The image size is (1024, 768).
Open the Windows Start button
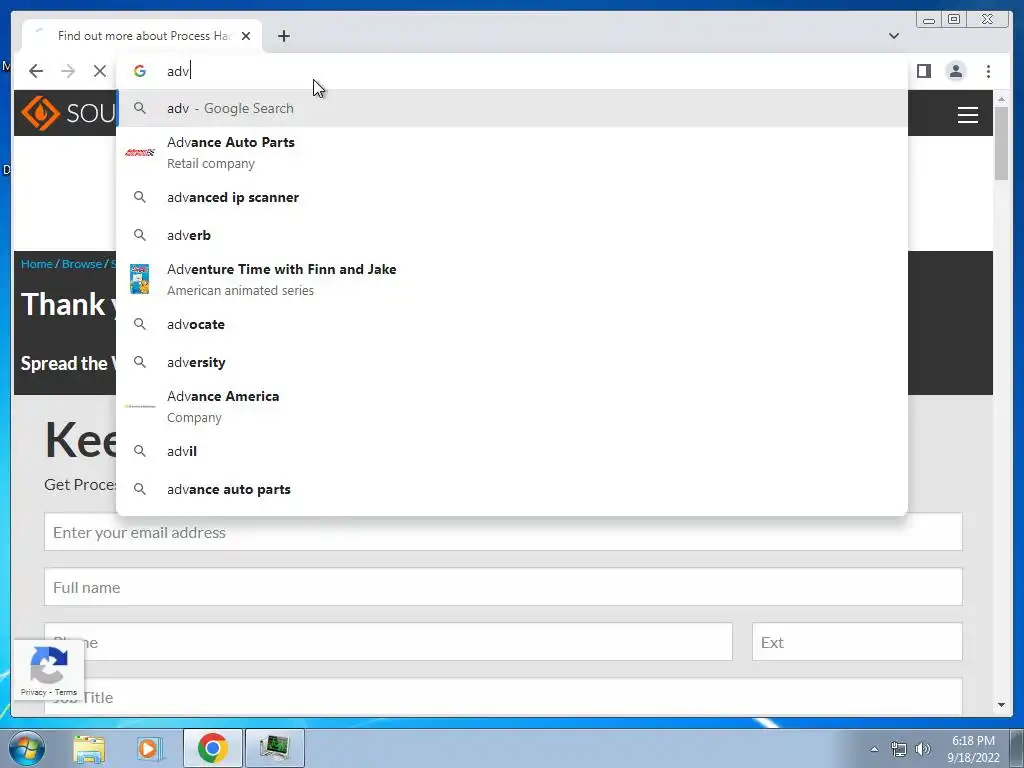[x=25, y=748]
